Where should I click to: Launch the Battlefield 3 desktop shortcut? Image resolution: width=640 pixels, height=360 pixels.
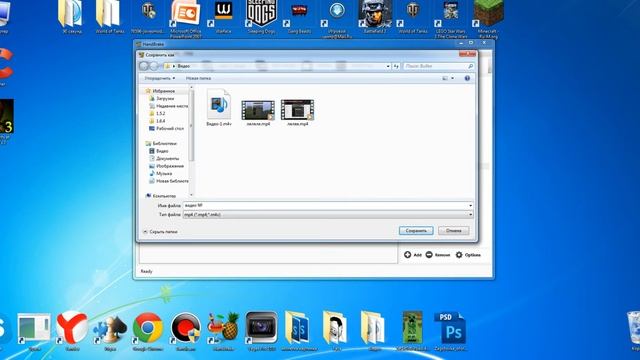(375, 17)
